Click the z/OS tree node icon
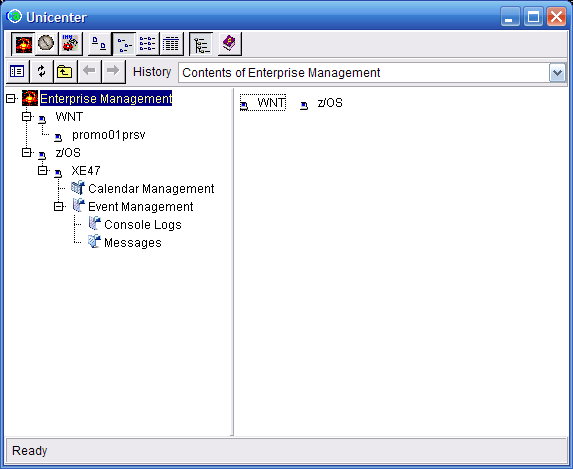Screen dimensions: 573x469 [x=42, y=155]
